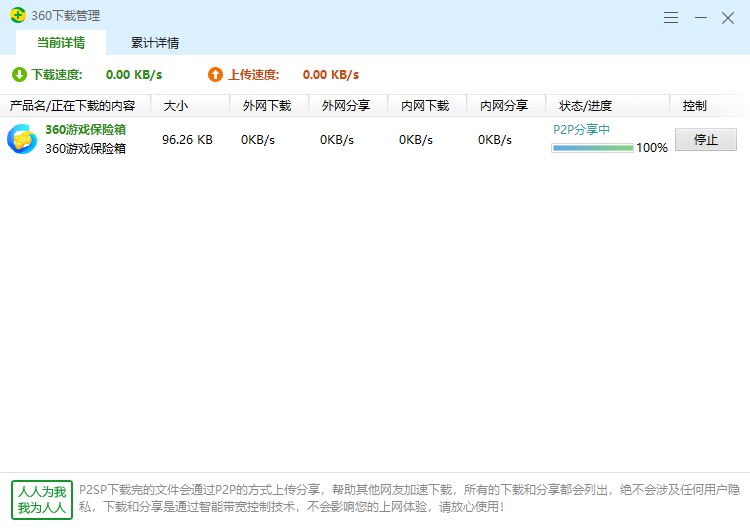Click the 外网分享 column header
This screenshot has height=530, width=750.
(x=348, y=106)
